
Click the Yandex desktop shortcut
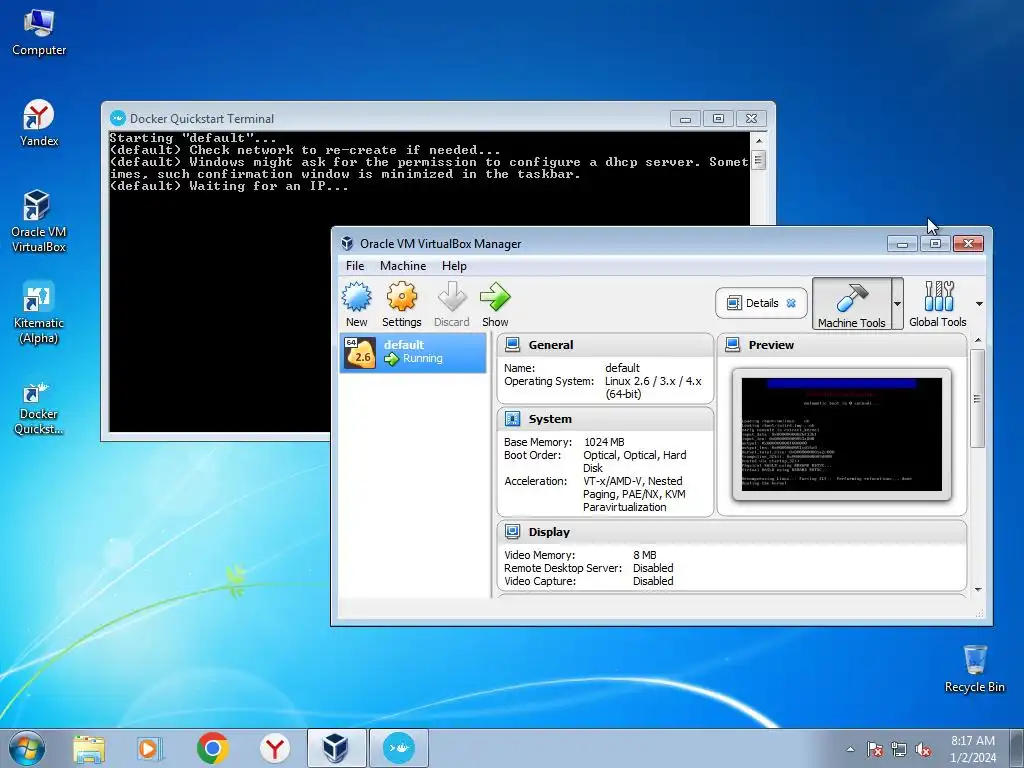39,123
